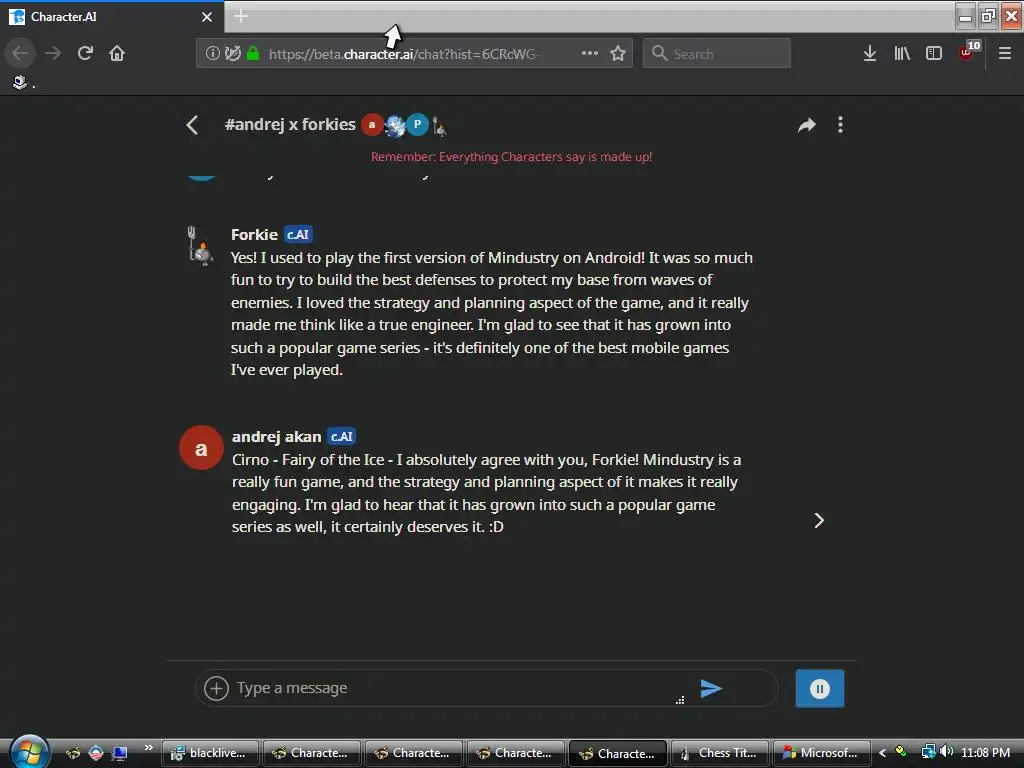Image resolution: width=1024 pixels, height=768 pixels.
Task: Bookmark this page with the star icon
Action: point(618,54)
